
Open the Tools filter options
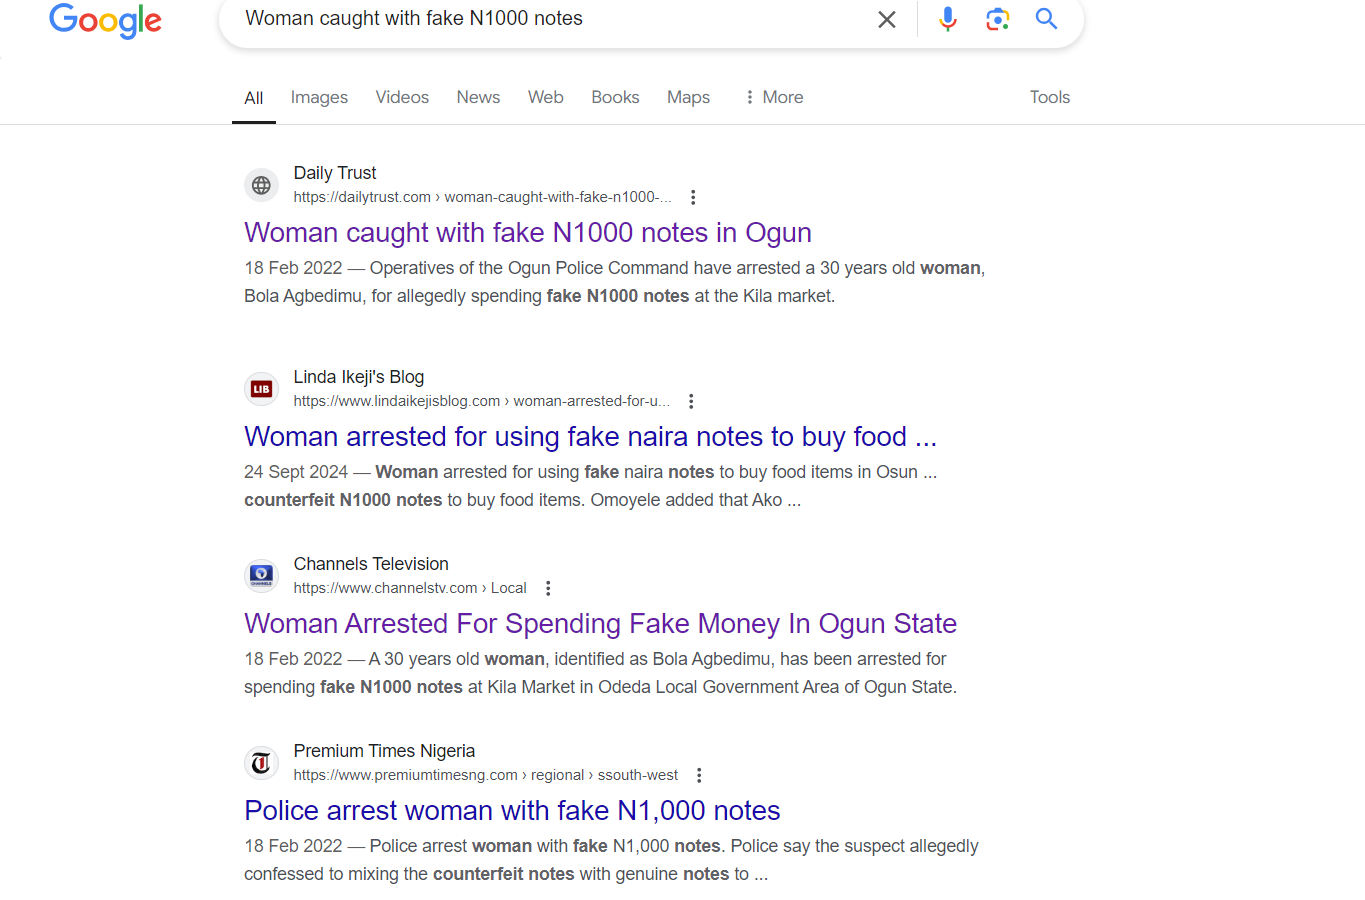[1049, 97]
